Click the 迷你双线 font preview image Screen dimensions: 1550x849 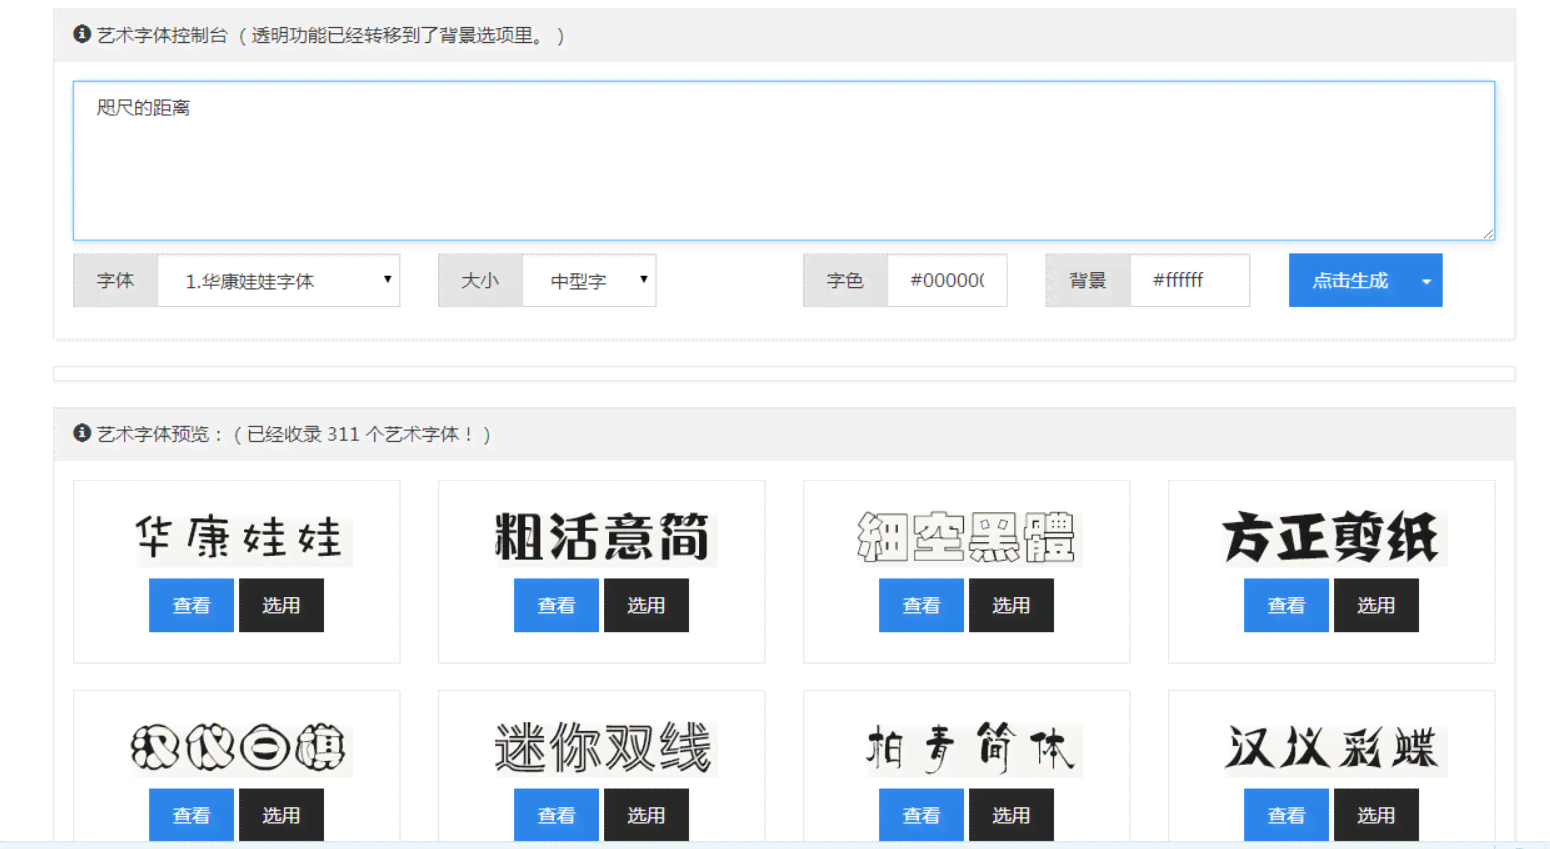point(604,747)
